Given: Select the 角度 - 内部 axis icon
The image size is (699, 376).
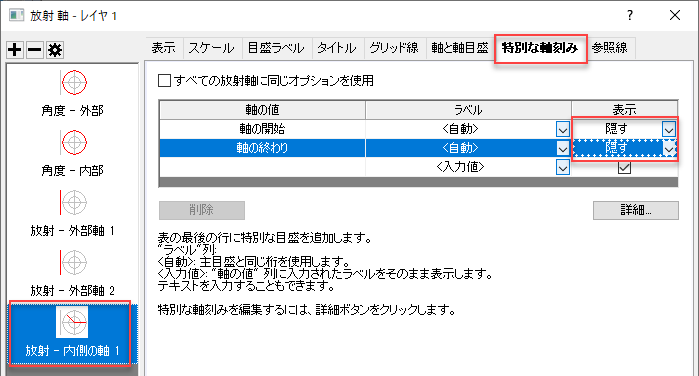Looking at the screenshot, I should [74, 142].
